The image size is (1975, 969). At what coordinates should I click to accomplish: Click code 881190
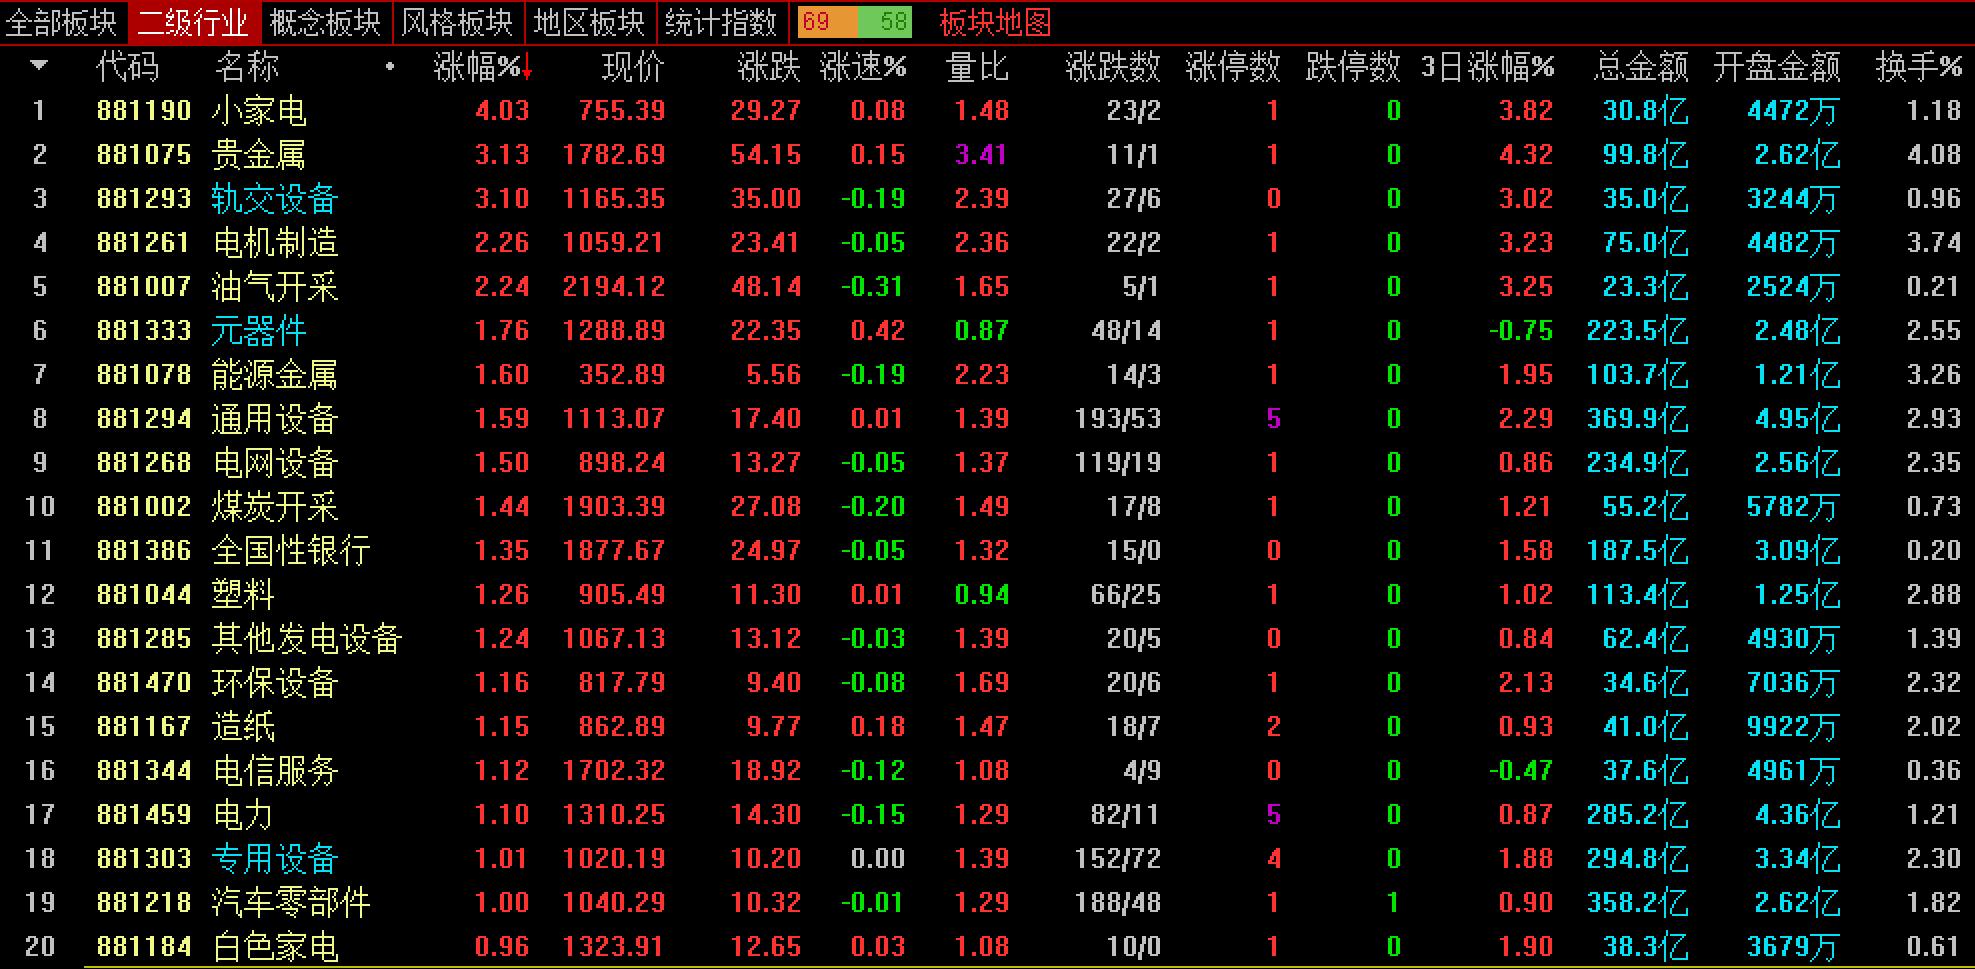144,110
